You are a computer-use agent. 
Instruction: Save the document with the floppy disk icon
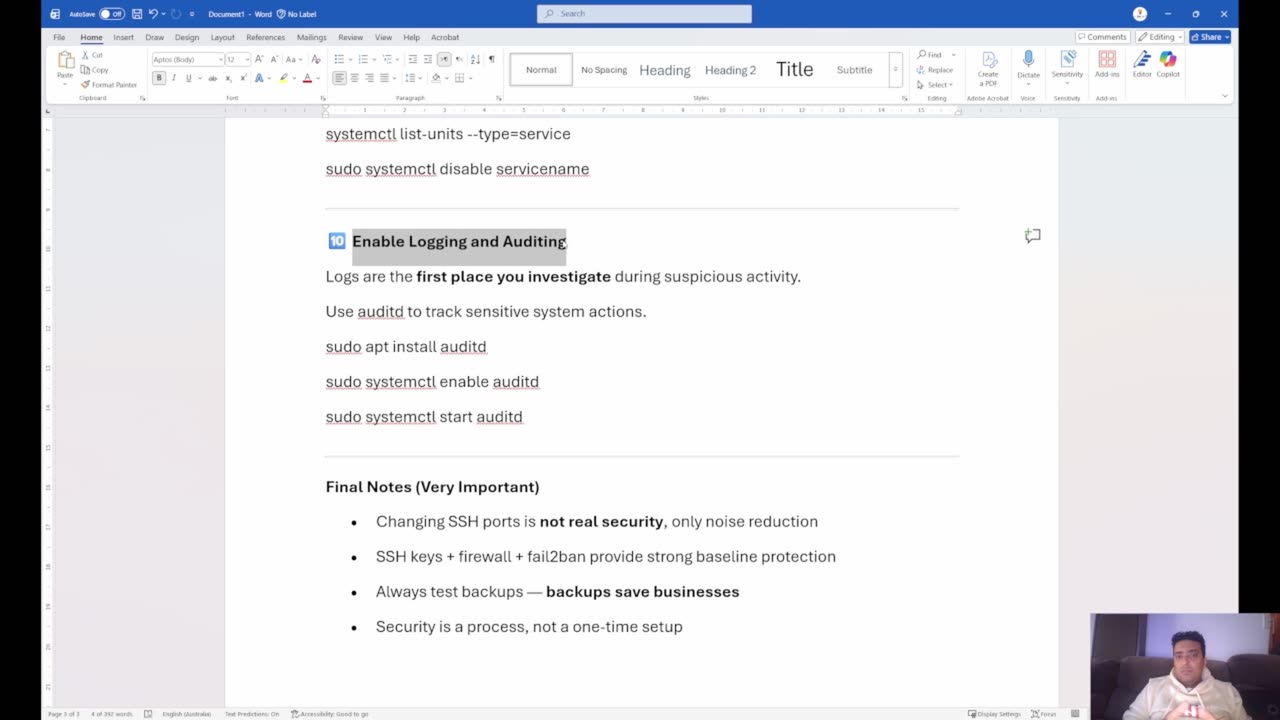[137, 14]
